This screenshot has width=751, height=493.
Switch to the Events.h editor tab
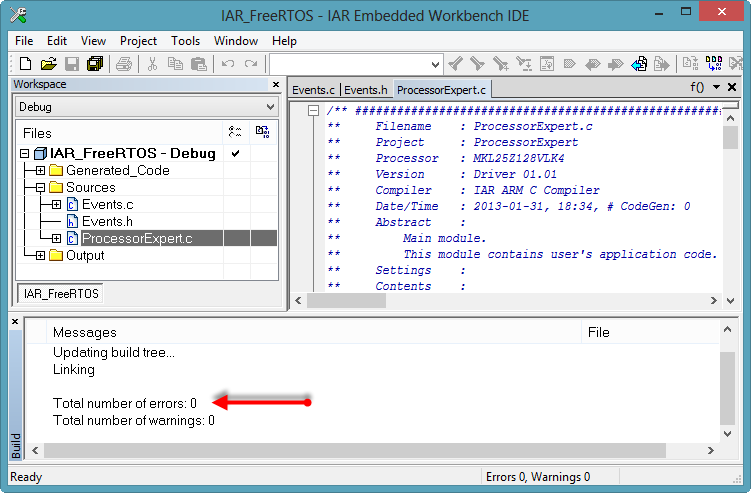(x=366, y=90)
